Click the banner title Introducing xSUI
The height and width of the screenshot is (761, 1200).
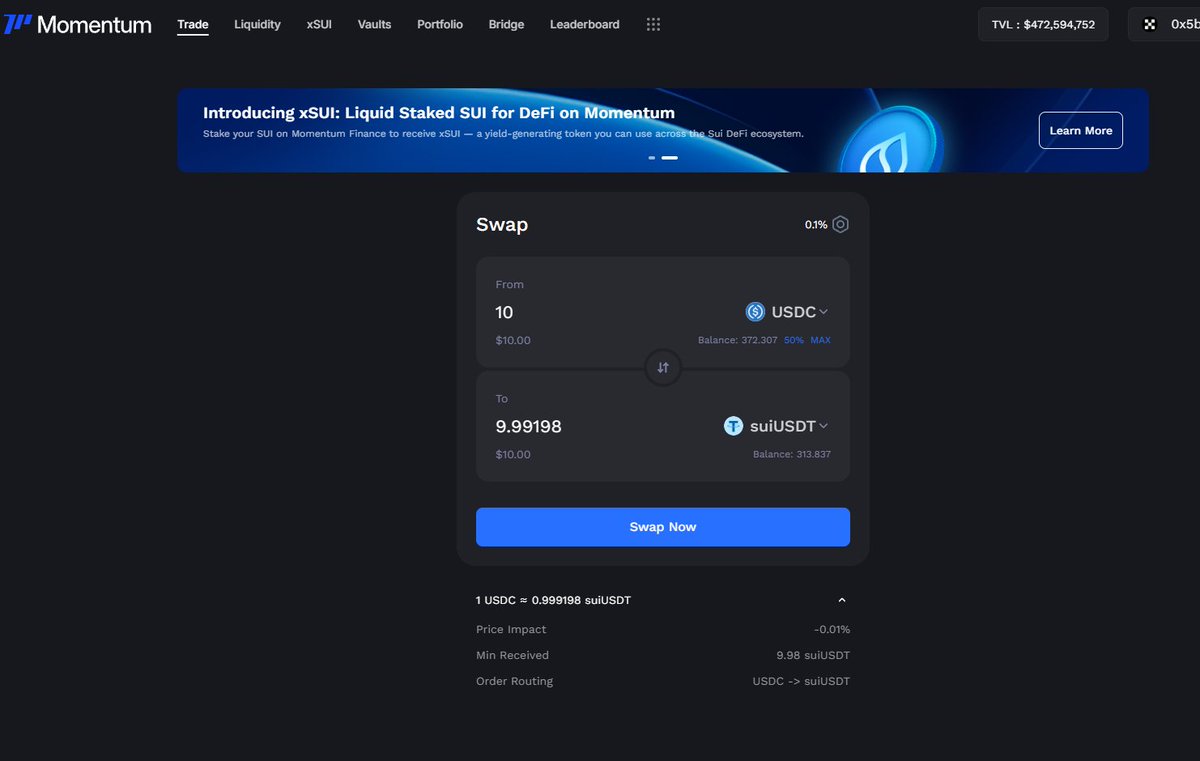439,113
